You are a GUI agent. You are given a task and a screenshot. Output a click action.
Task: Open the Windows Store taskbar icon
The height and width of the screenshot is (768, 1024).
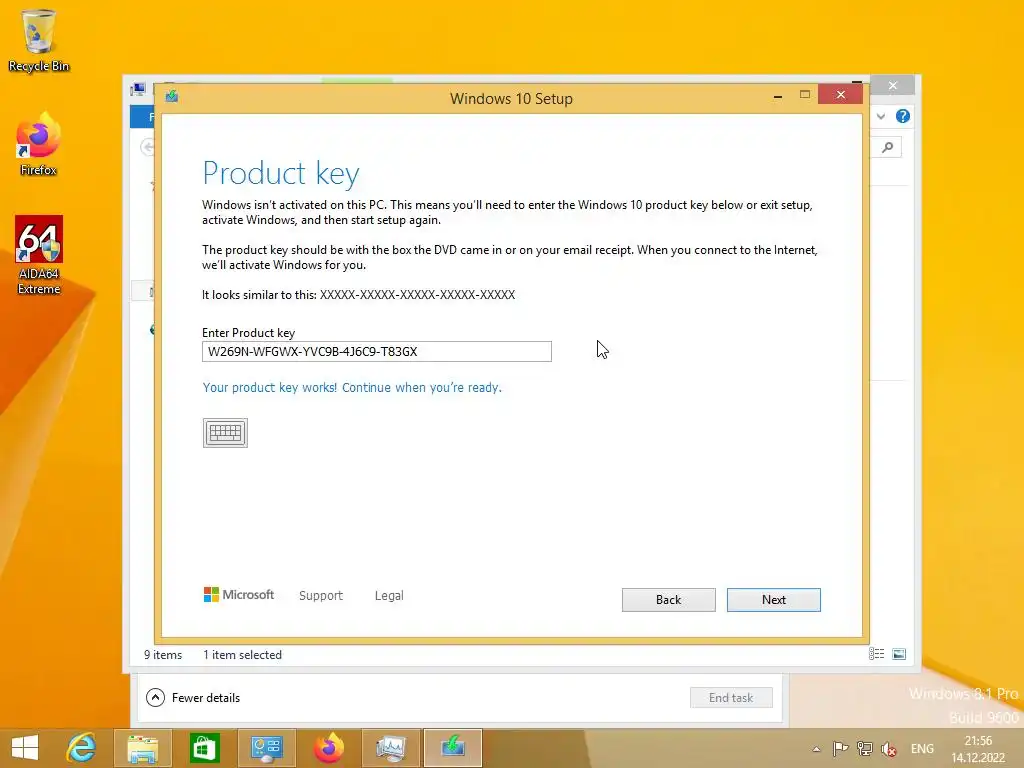[x=204, y=748]
